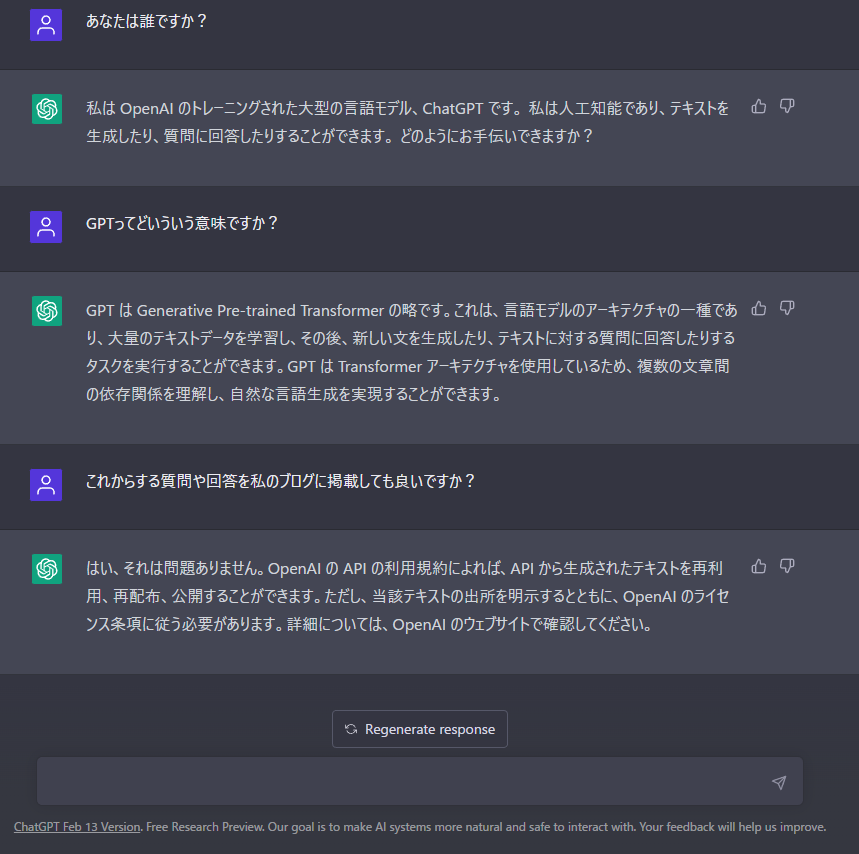
Task: Click the user question about posting to blog
Action: (x=281, y=481)
